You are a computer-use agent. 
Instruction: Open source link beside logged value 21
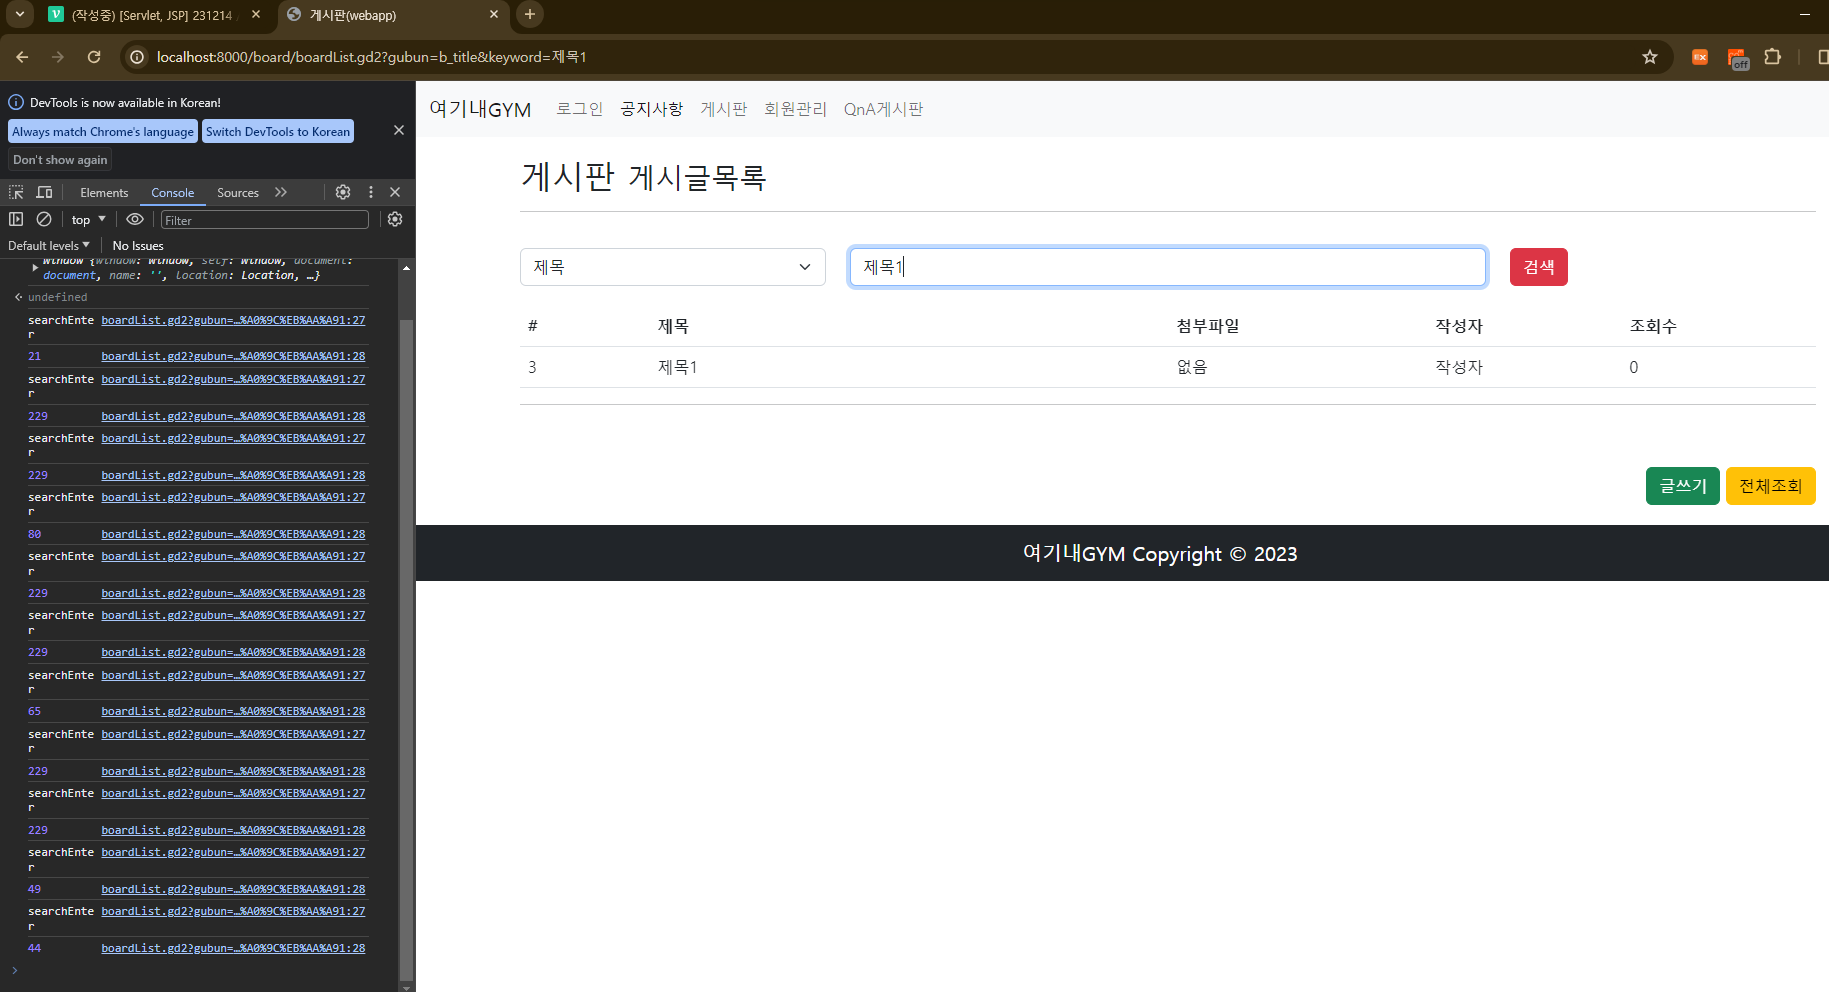[233, 356]
